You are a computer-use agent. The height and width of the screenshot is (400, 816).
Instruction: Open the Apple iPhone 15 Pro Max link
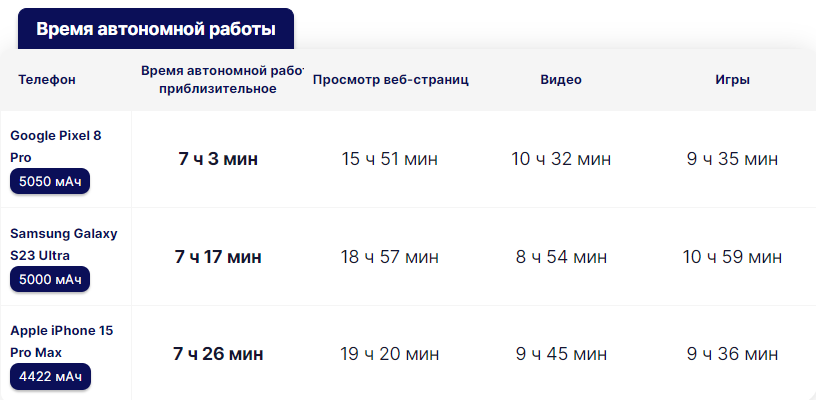[x=61, y=342]
